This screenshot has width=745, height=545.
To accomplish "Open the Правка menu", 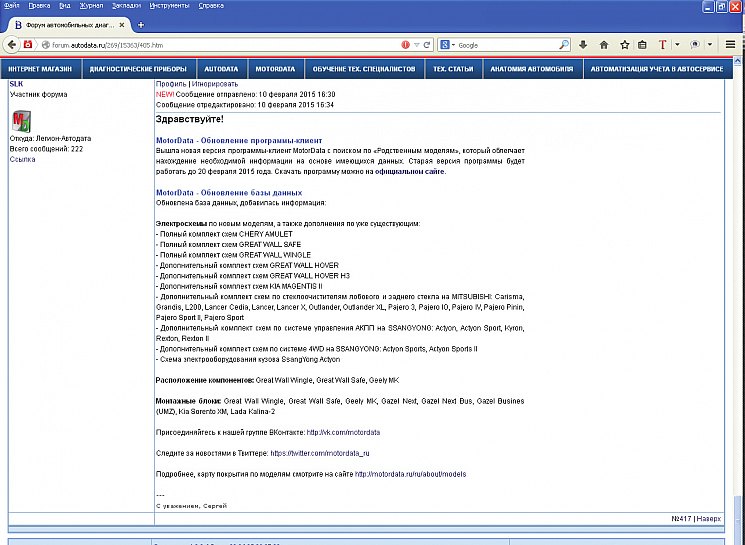I will [39, 6].
